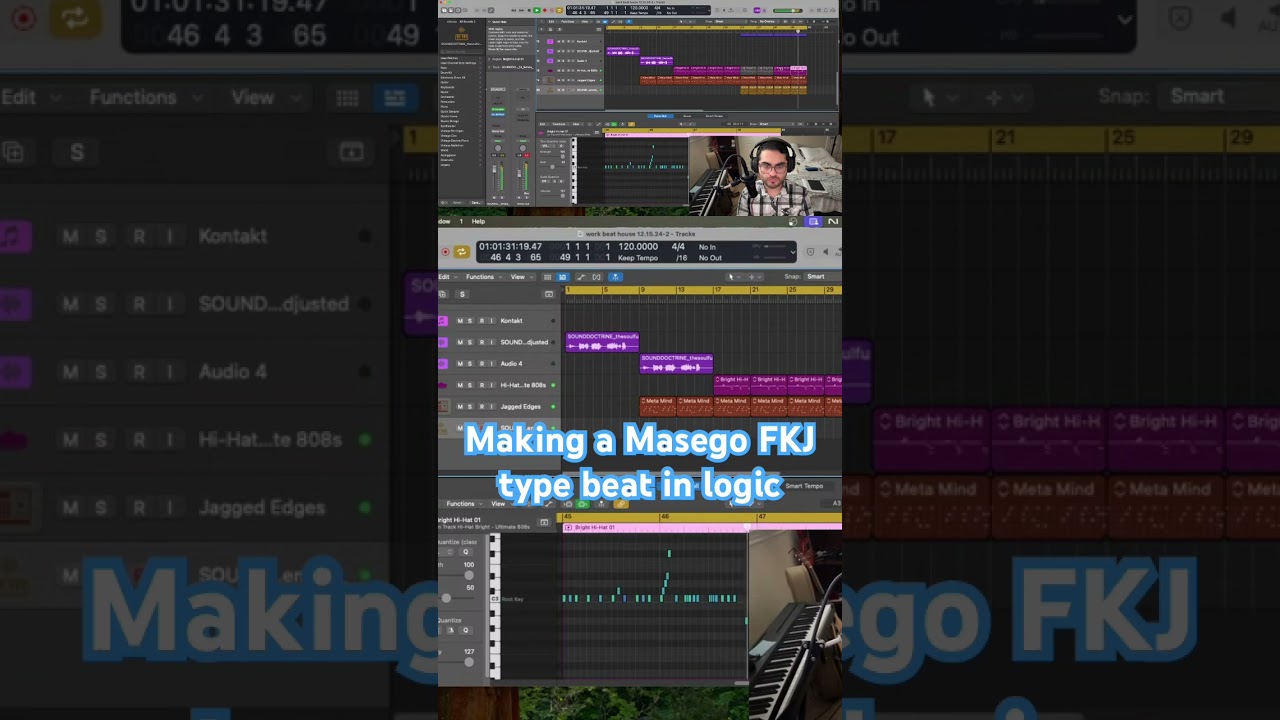The height and width of the screenshot is (720, 1280).
Task: Toggle the MIDI In icon in Piano Roll
Action: pos(566,504)
